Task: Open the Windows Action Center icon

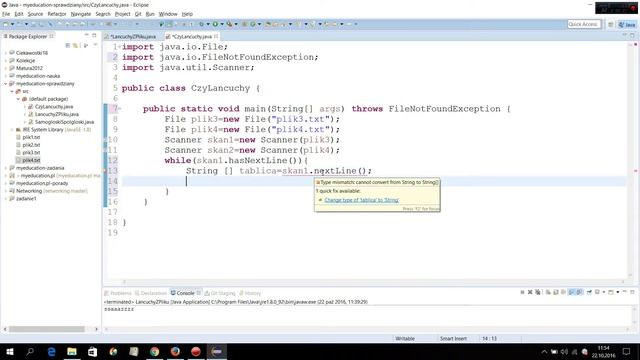Action: [x=627, y=351]
